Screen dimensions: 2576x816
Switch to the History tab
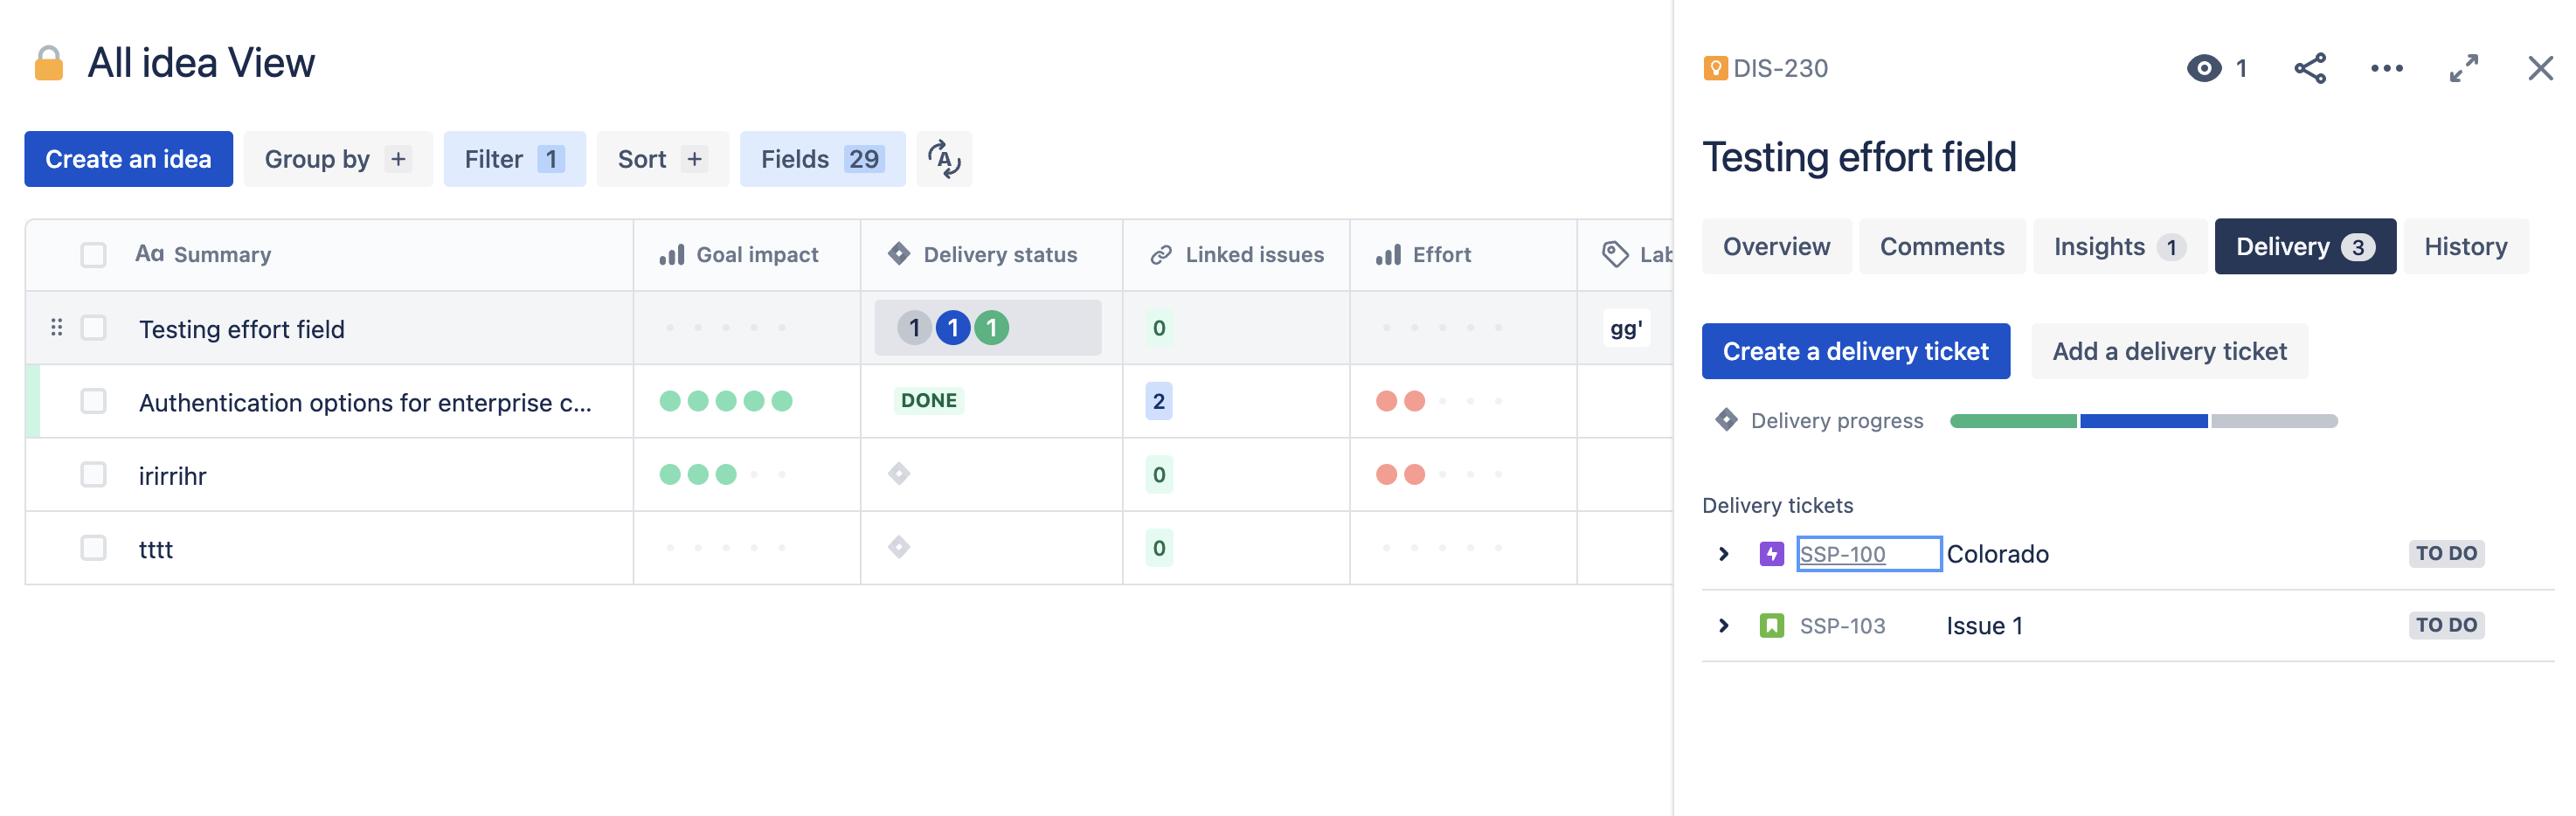tap(2465, 246)
